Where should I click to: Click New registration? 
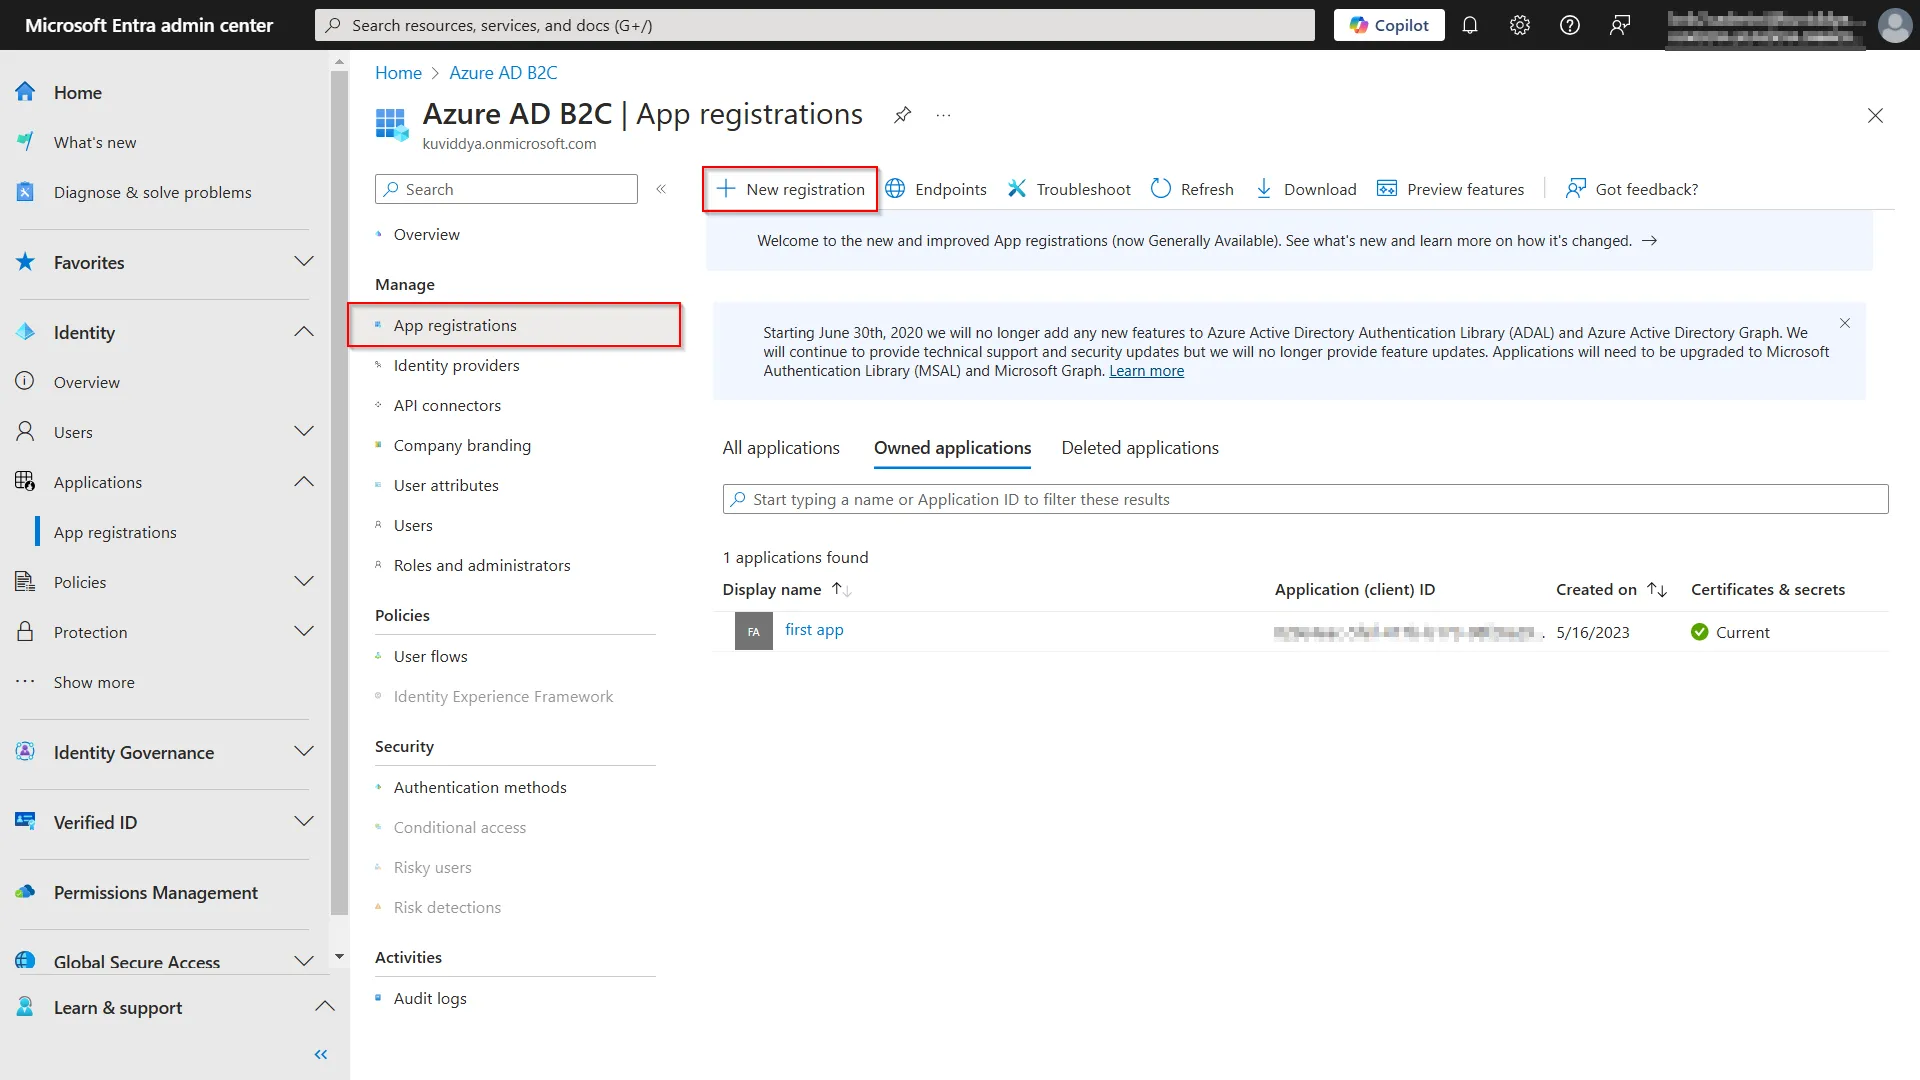click(790, 189)
